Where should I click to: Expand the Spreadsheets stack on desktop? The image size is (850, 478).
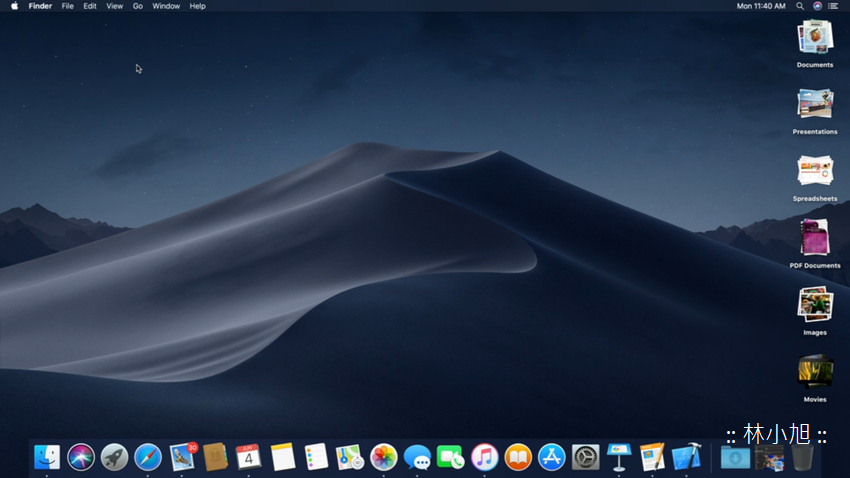(815, 171)
